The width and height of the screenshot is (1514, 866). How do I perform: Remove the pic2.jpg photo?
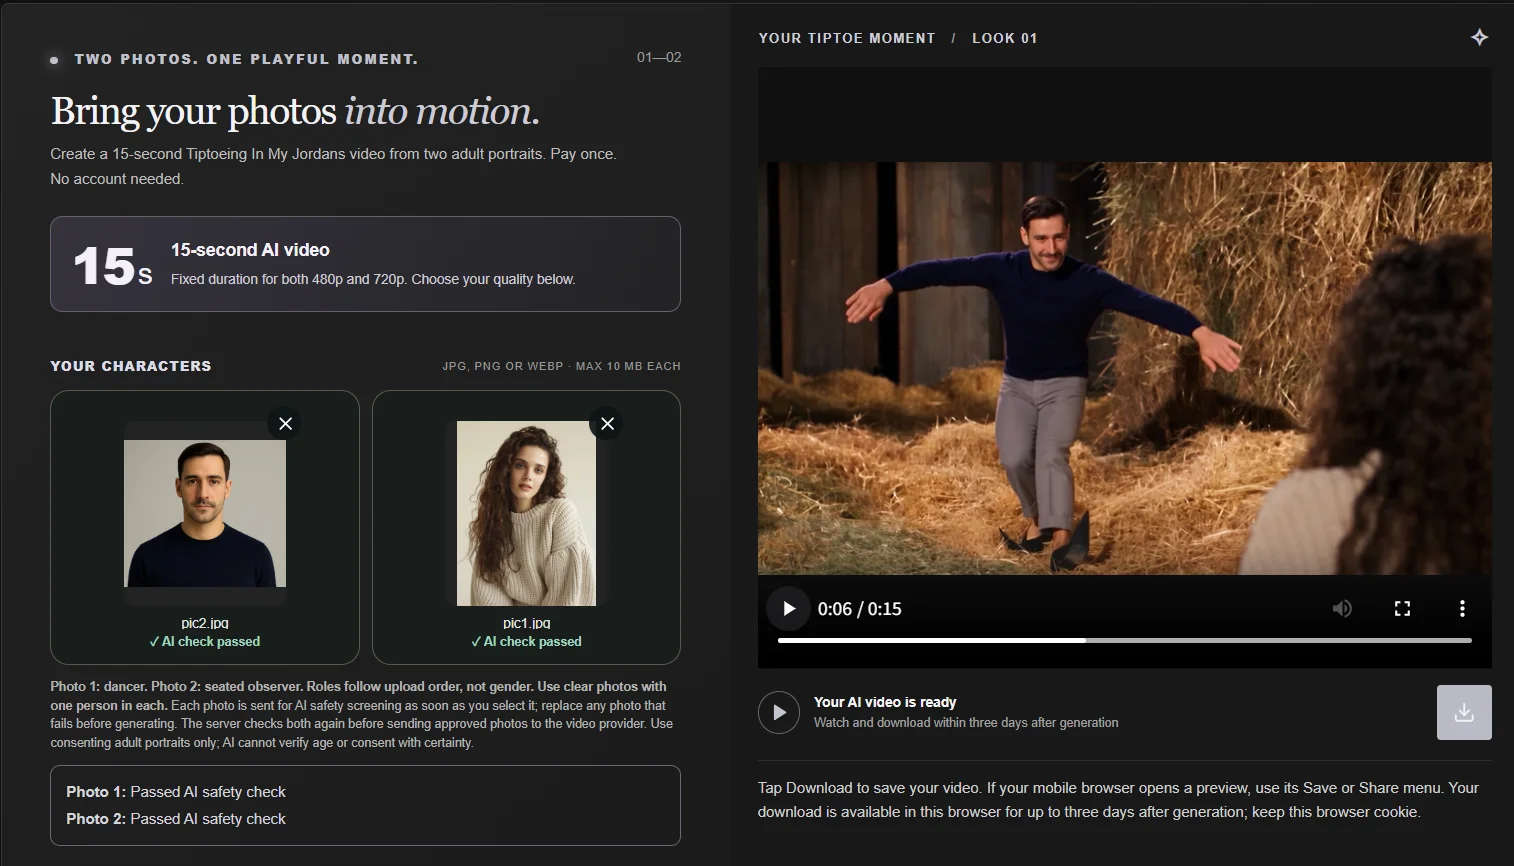(285, 424)
